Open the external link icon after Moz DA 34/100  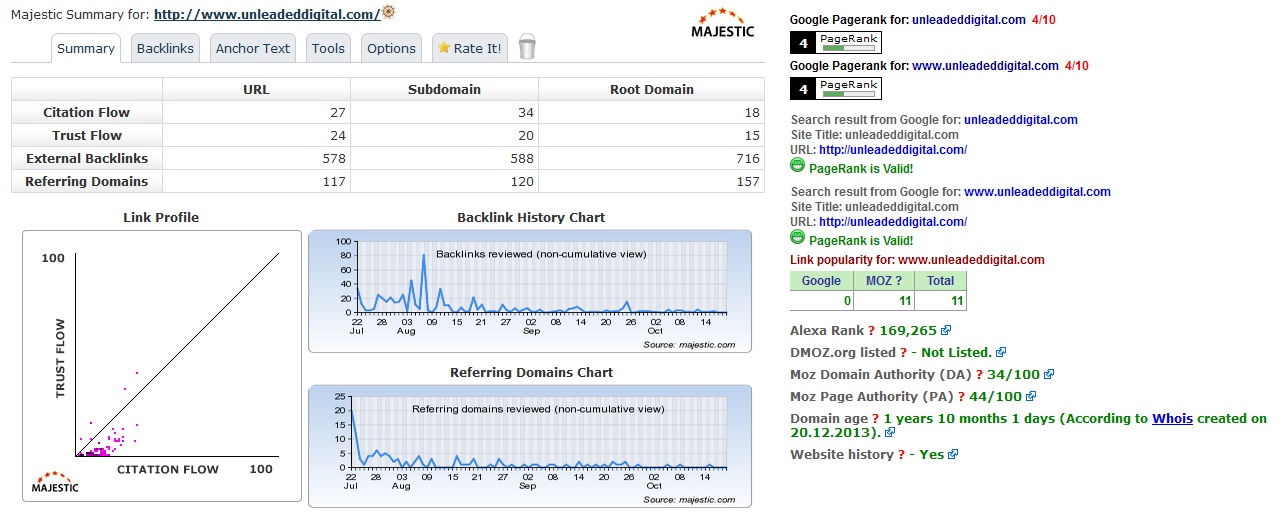point(1049,375)
